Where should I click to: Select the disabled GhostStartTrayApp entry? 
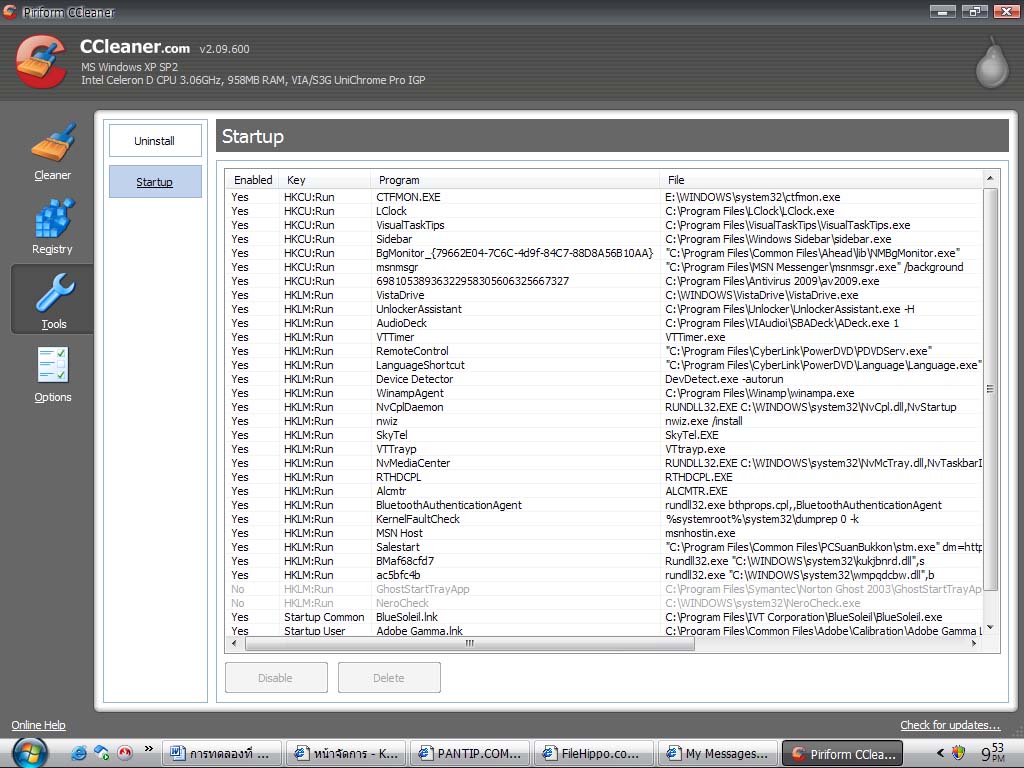point(603,589)
